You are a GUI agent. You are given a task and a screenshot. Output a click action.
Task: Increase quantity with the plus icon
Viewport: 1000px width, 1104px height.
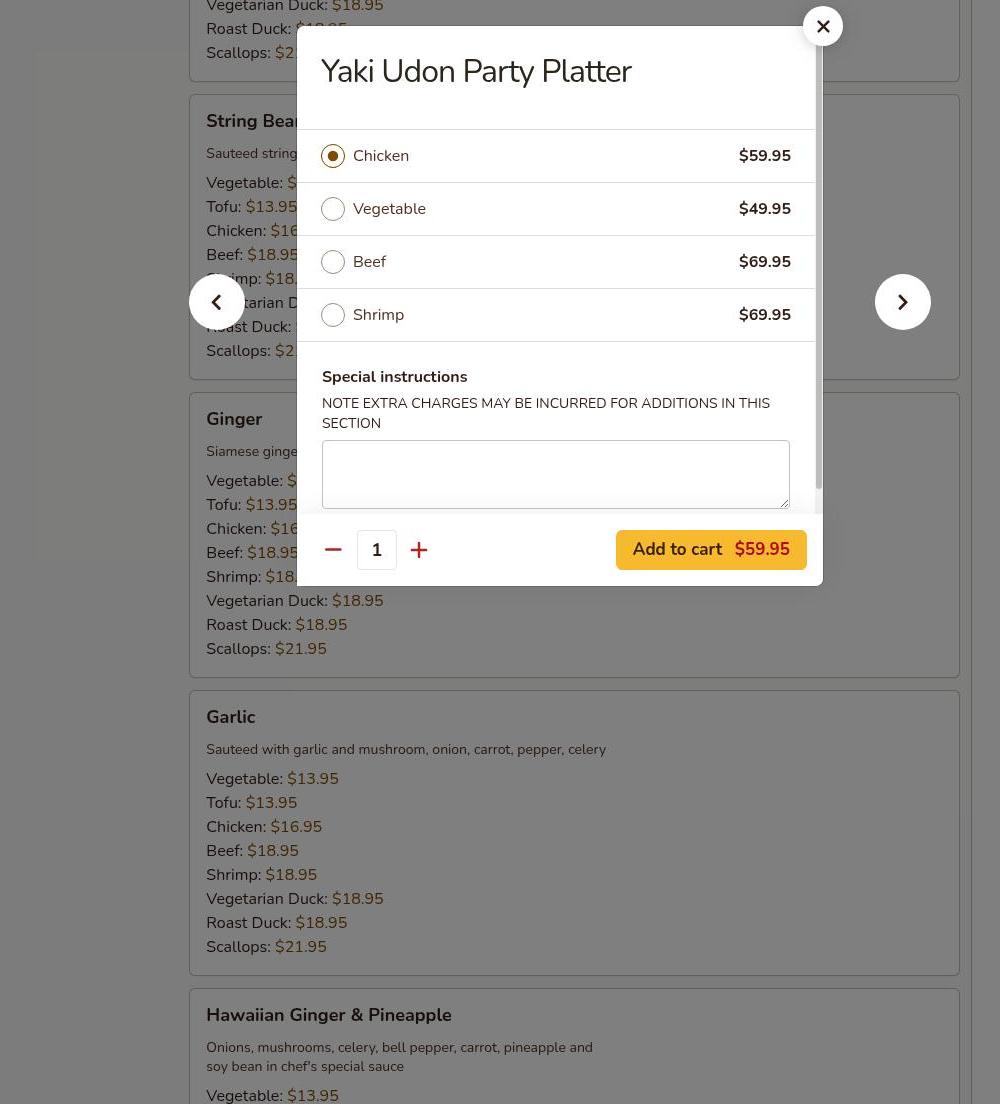pos(419,550)
